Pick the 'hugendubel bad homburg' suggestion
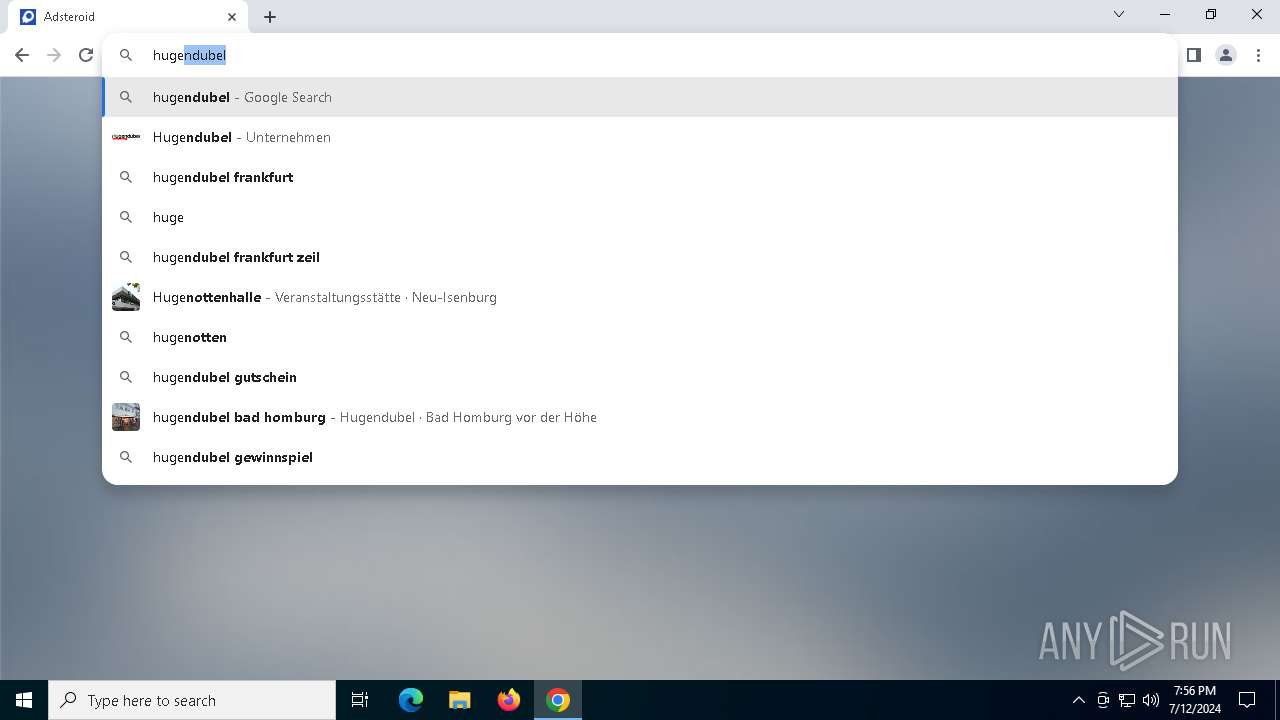Viewport: 1280px width, 720px height. click(640, 417)
